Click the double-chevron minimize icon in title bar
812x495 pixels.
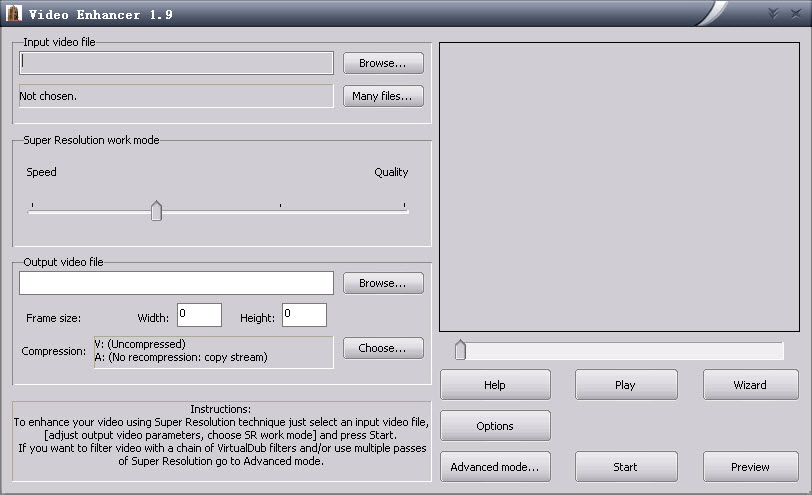coord(773,13)
